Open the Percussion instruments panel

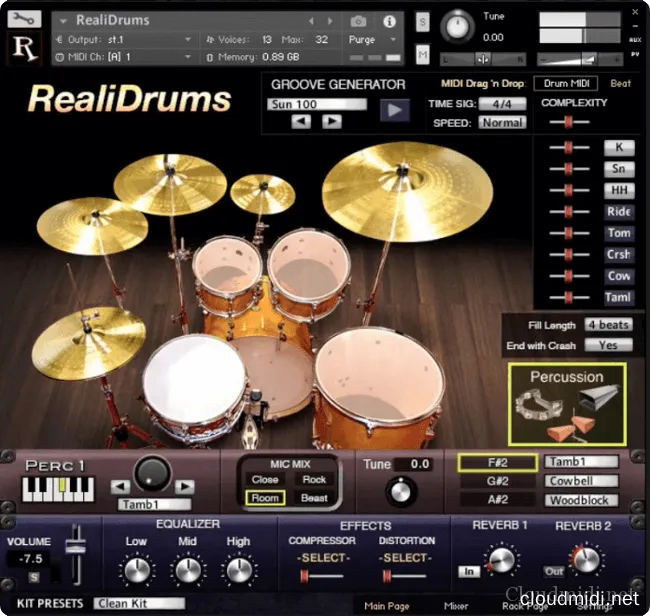(567, 405)
